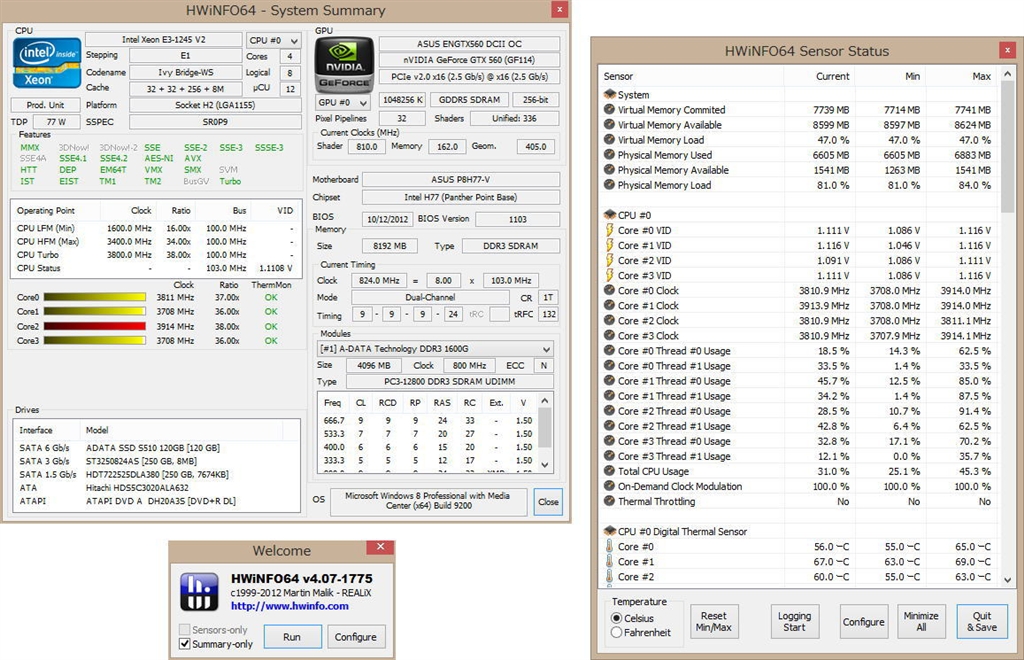
Task: Select the Celsius temperature option
Action: (x=615, y=618)
